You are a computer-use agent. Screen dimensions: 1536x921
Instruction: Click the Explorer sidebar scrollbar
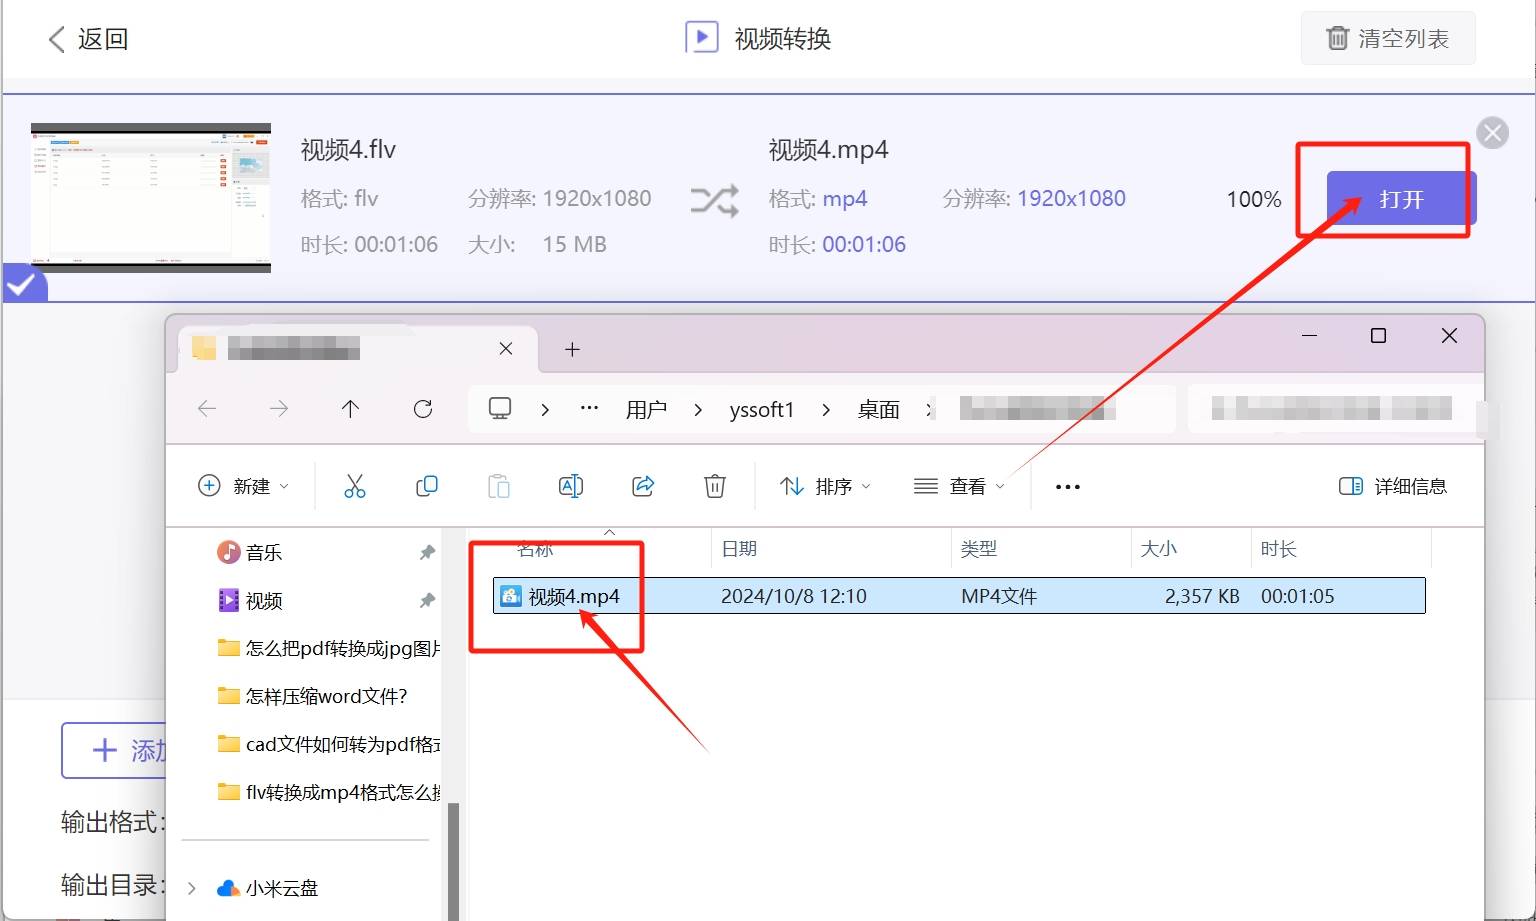click(x=453, y=860)
